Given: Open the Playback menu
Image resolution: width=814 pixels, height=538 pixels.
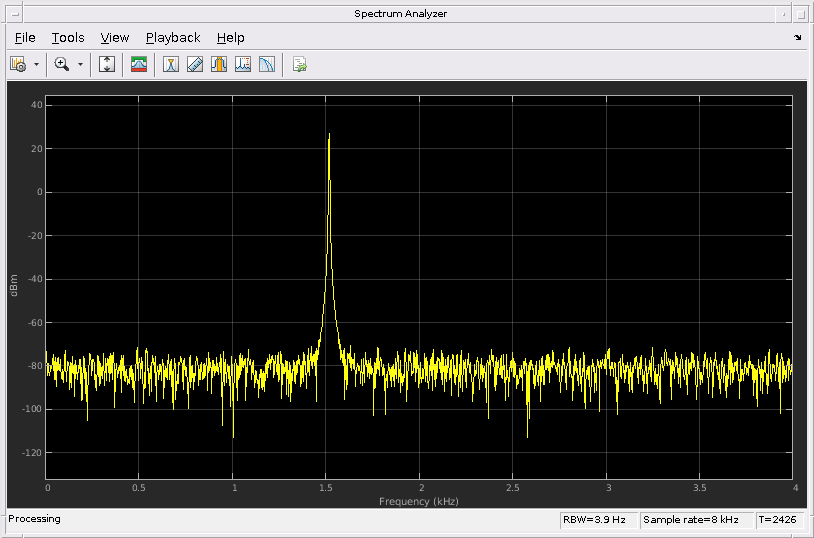Looking at the screenshot, I should (173, 38).
